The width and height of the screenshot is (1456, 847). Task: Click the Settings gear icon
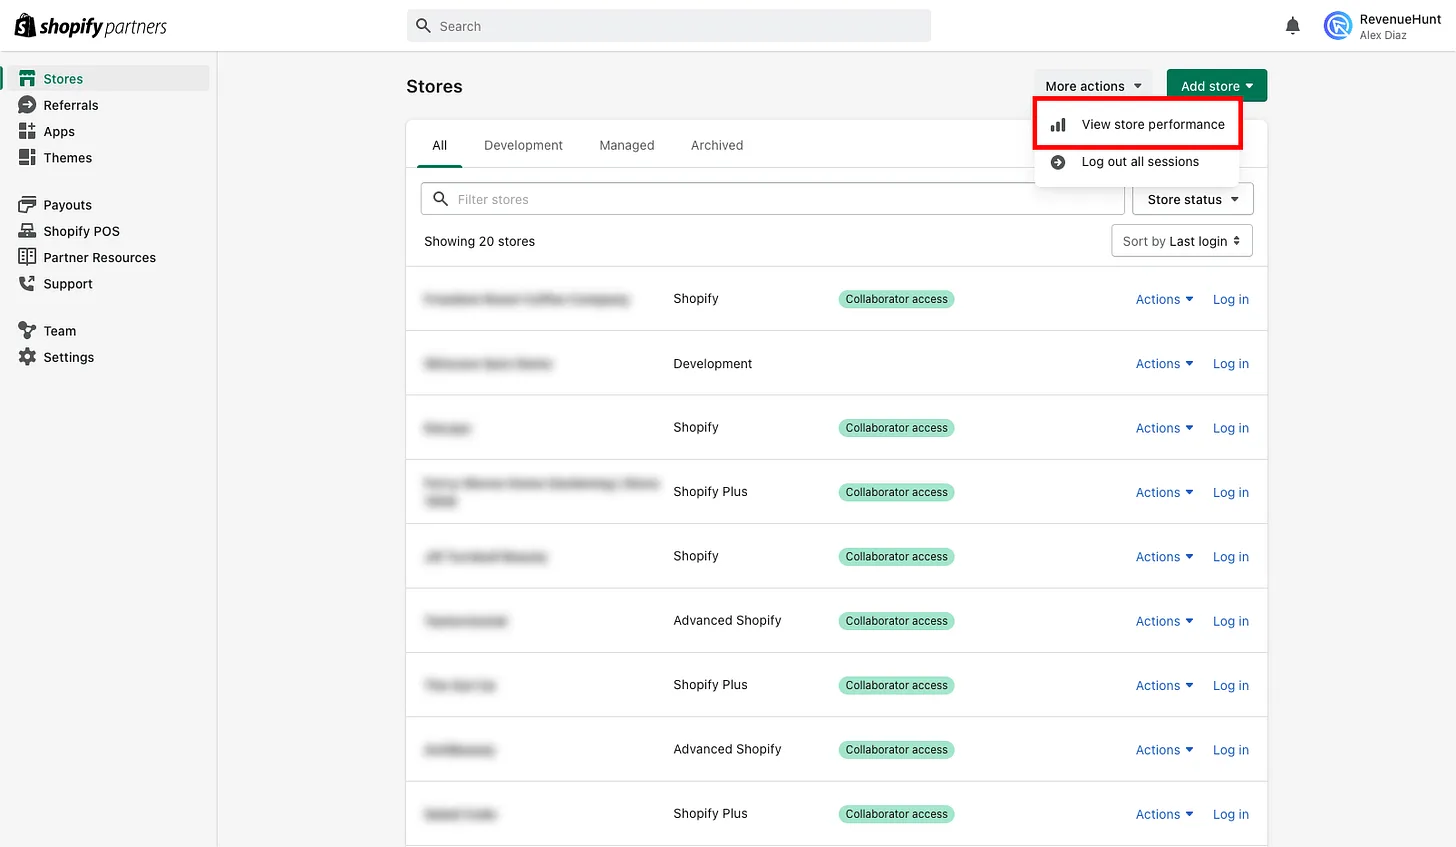27,357
